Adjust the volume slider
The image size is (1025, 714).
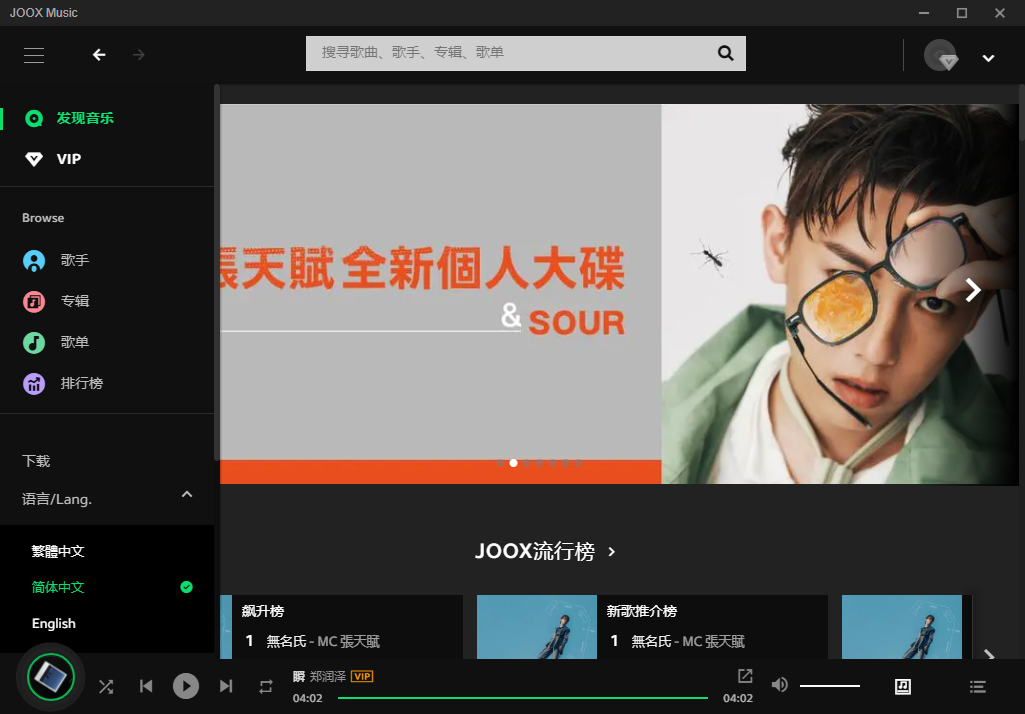click(830, 686)
